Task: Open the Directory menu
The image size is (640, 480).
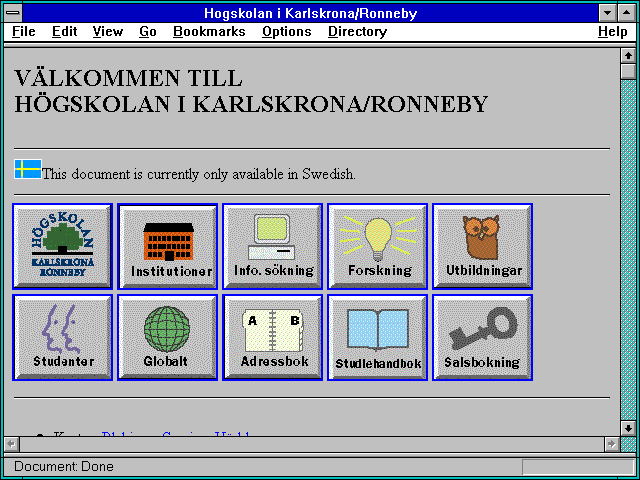Action: (357, 32)
